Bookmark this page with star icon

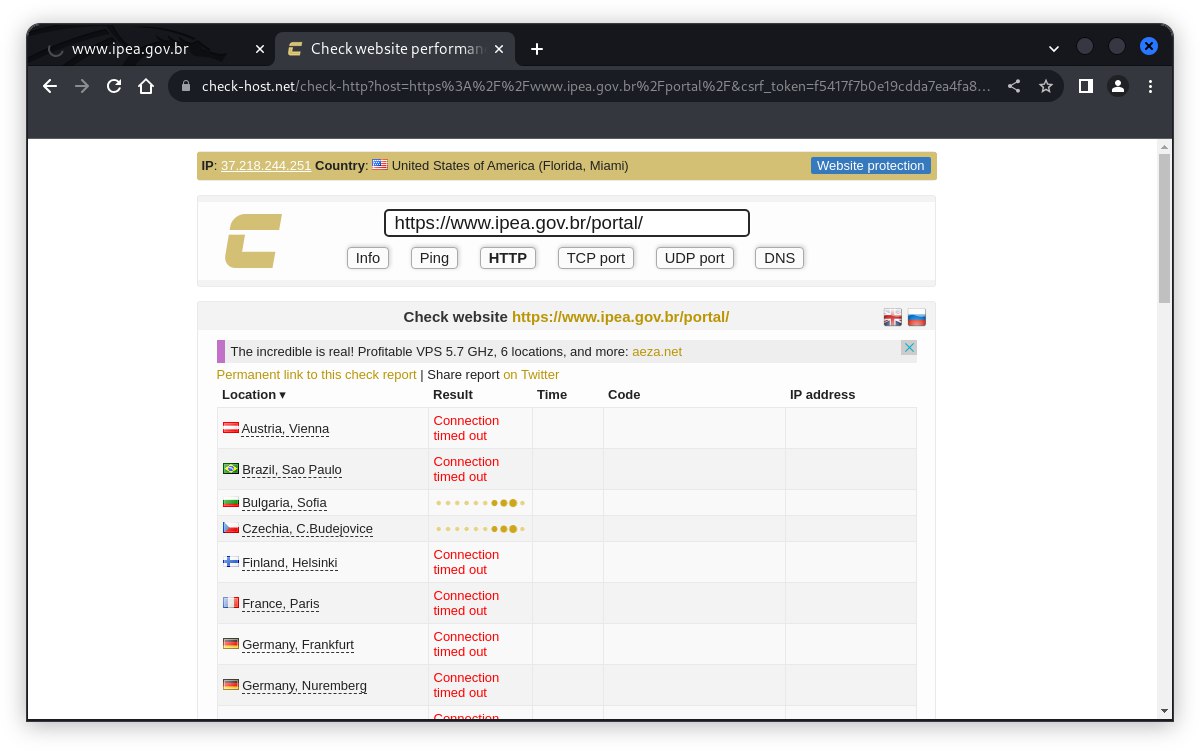tap(1046, 86)
